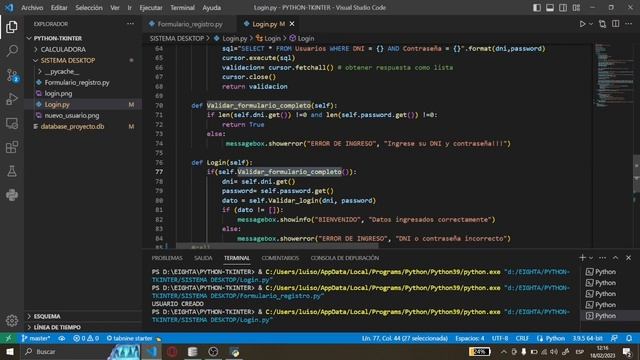Open terminal launch profile dropdown arrow
The height and width of the screenshot is (360, 640).
click(x=591, y=258)
